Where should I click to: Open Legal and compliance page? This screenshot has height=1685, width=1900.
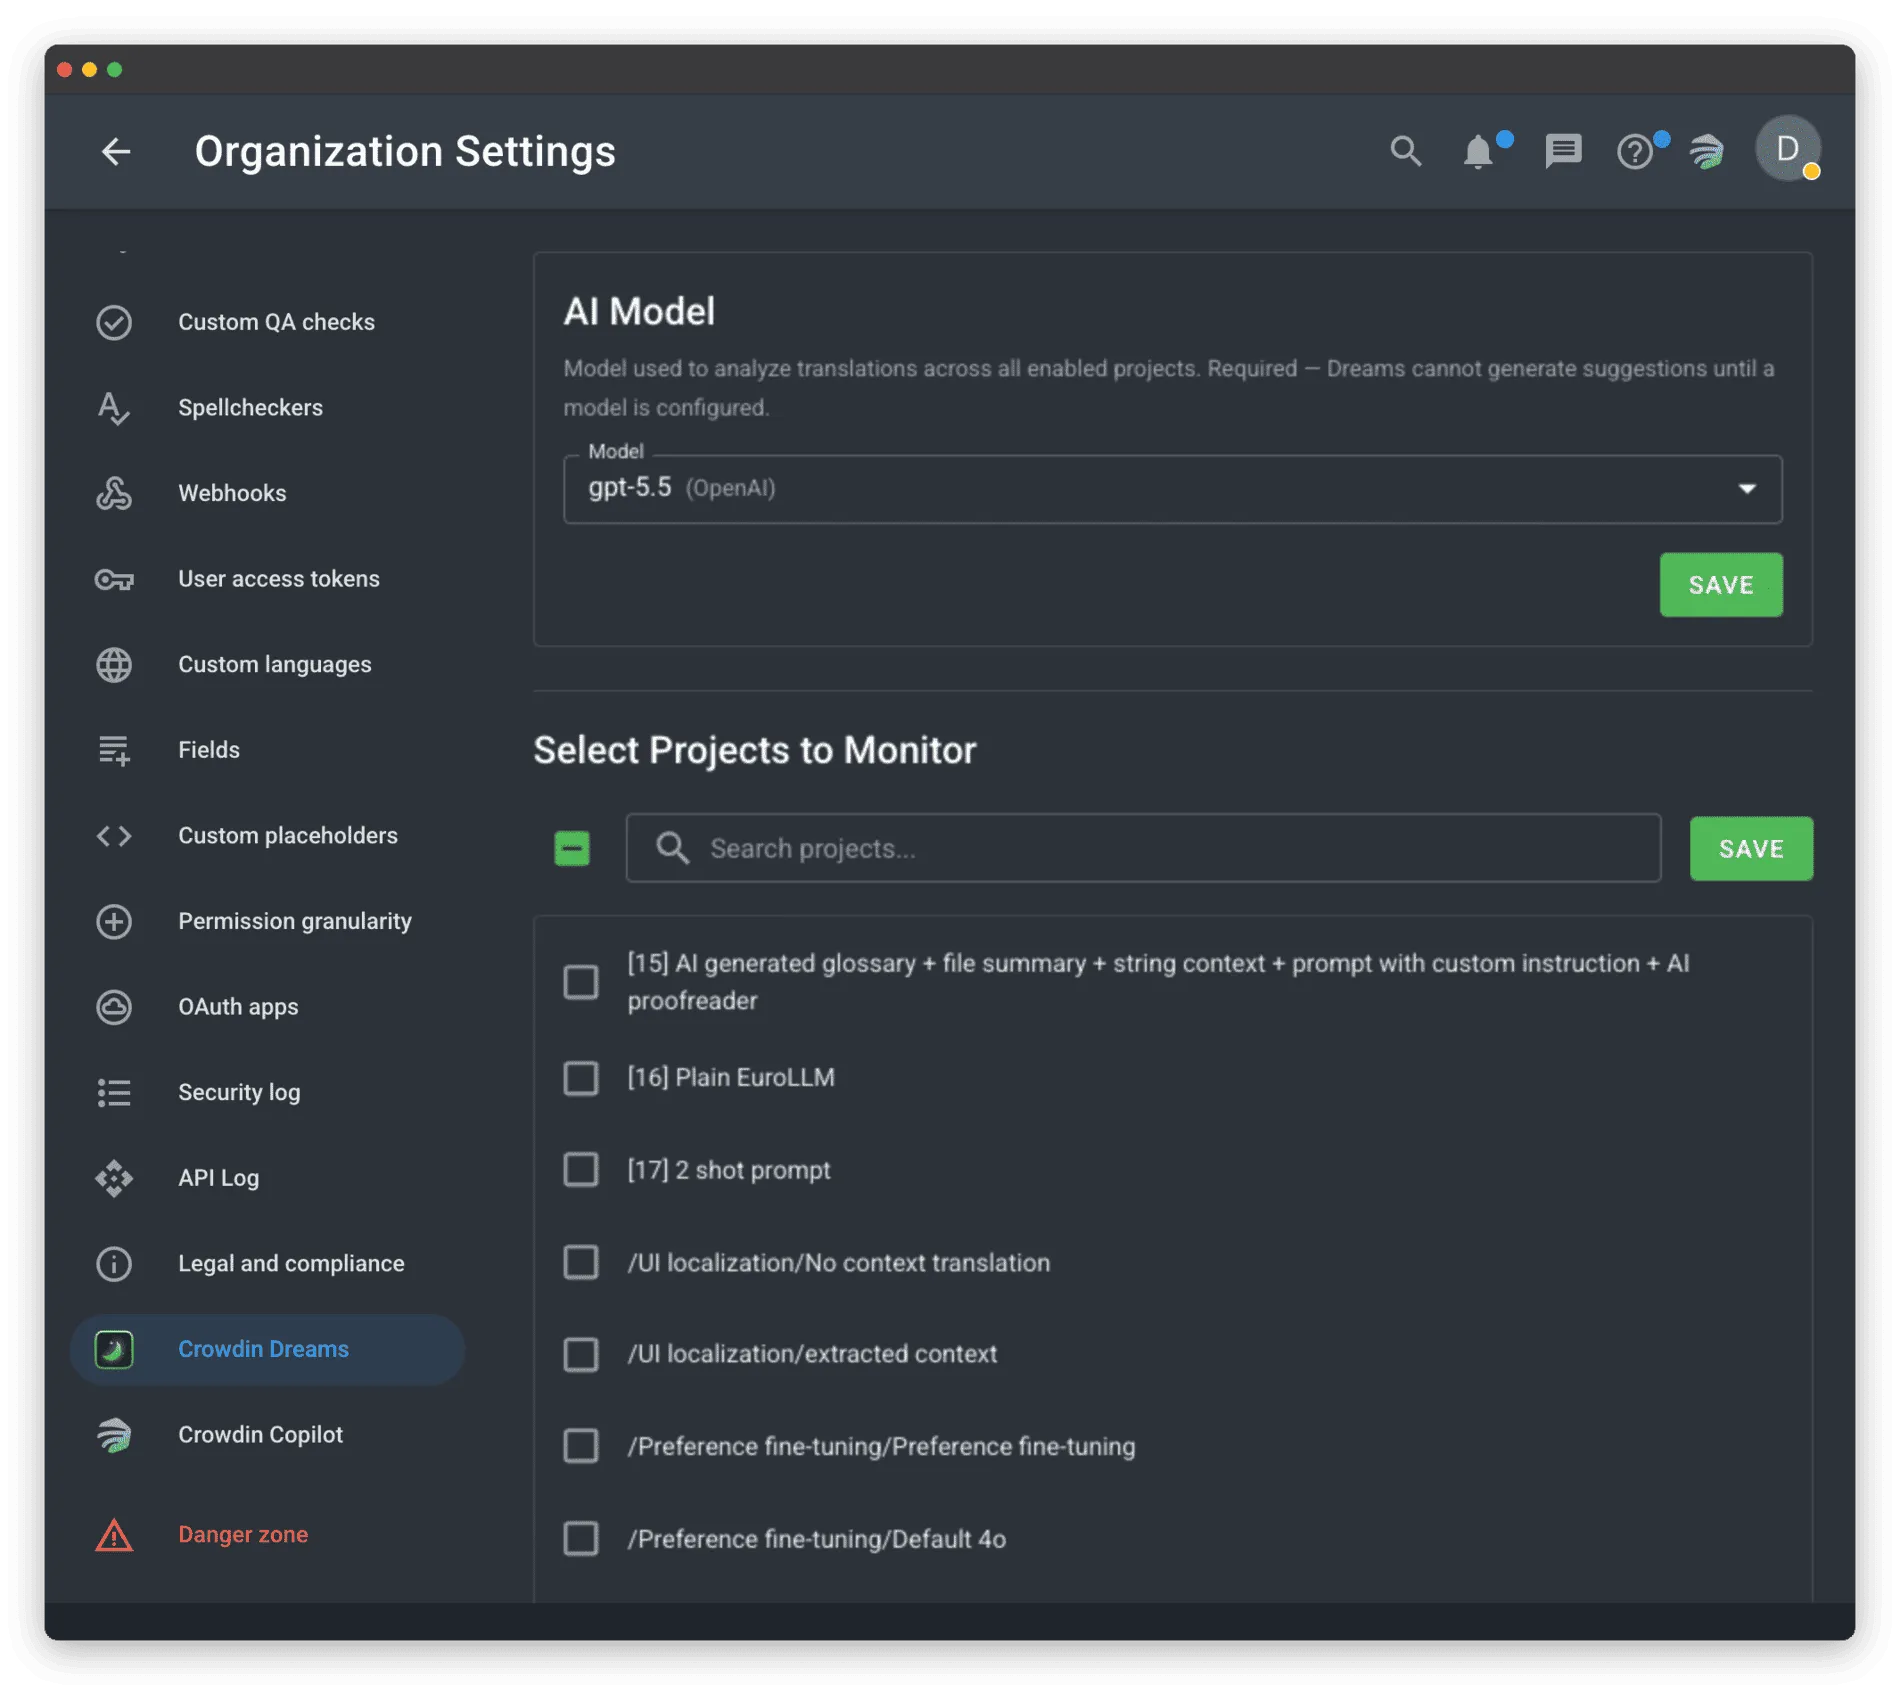click(291, 1264)
